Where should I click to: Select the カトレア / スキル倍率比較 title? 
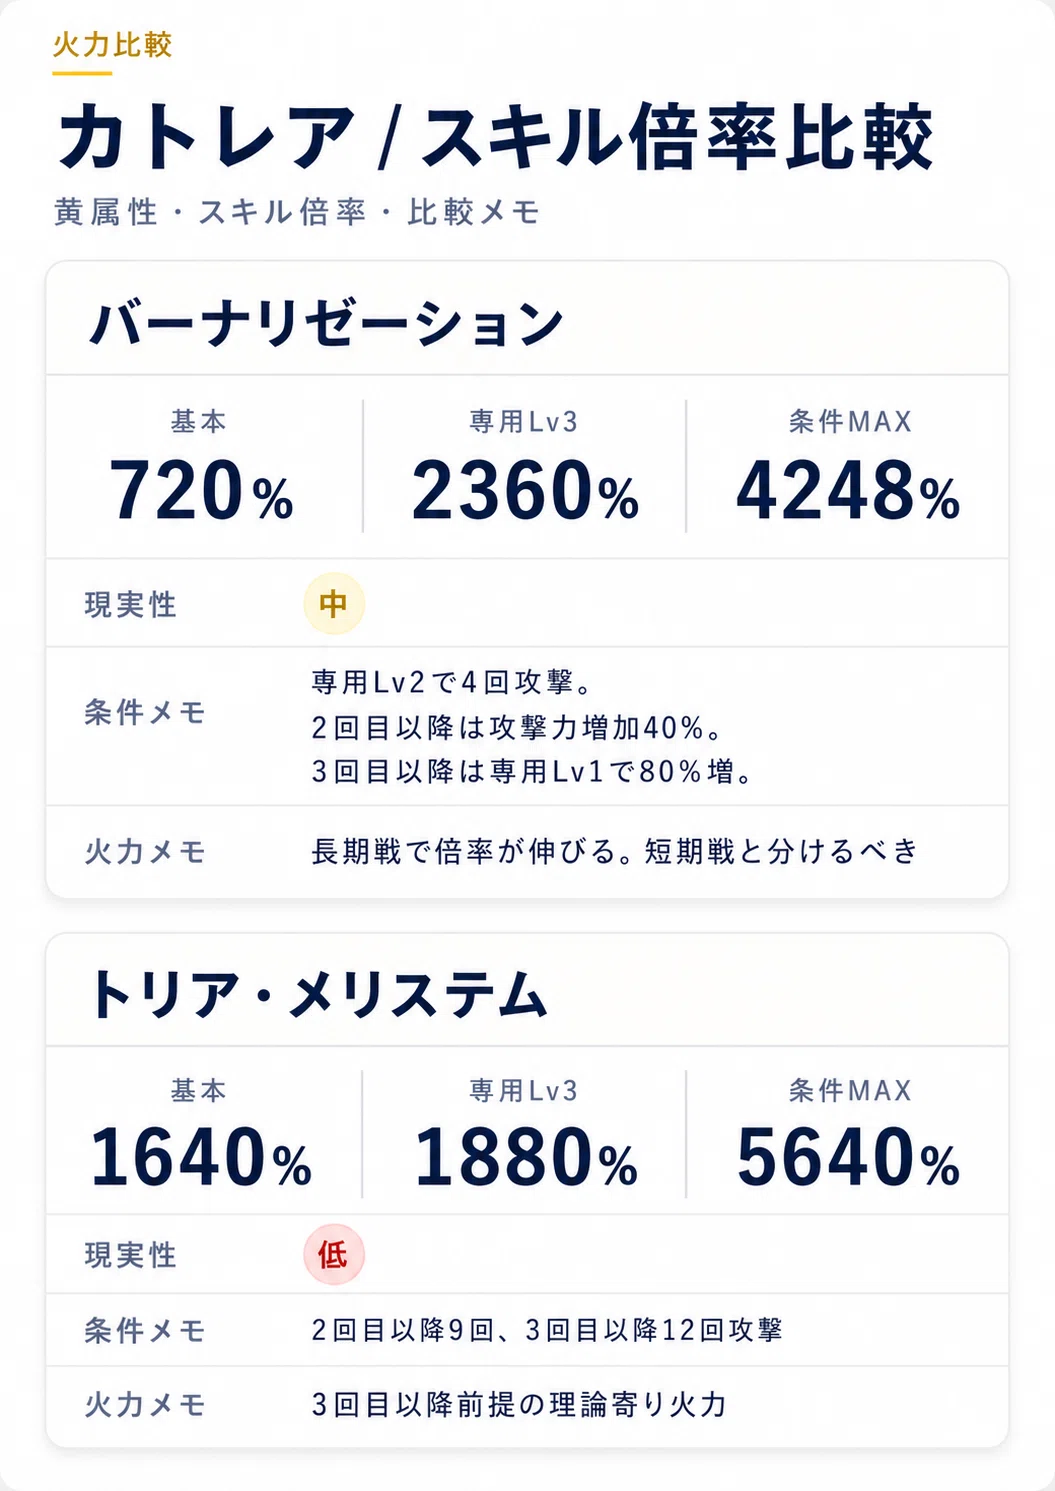click(x=496, y=137)
